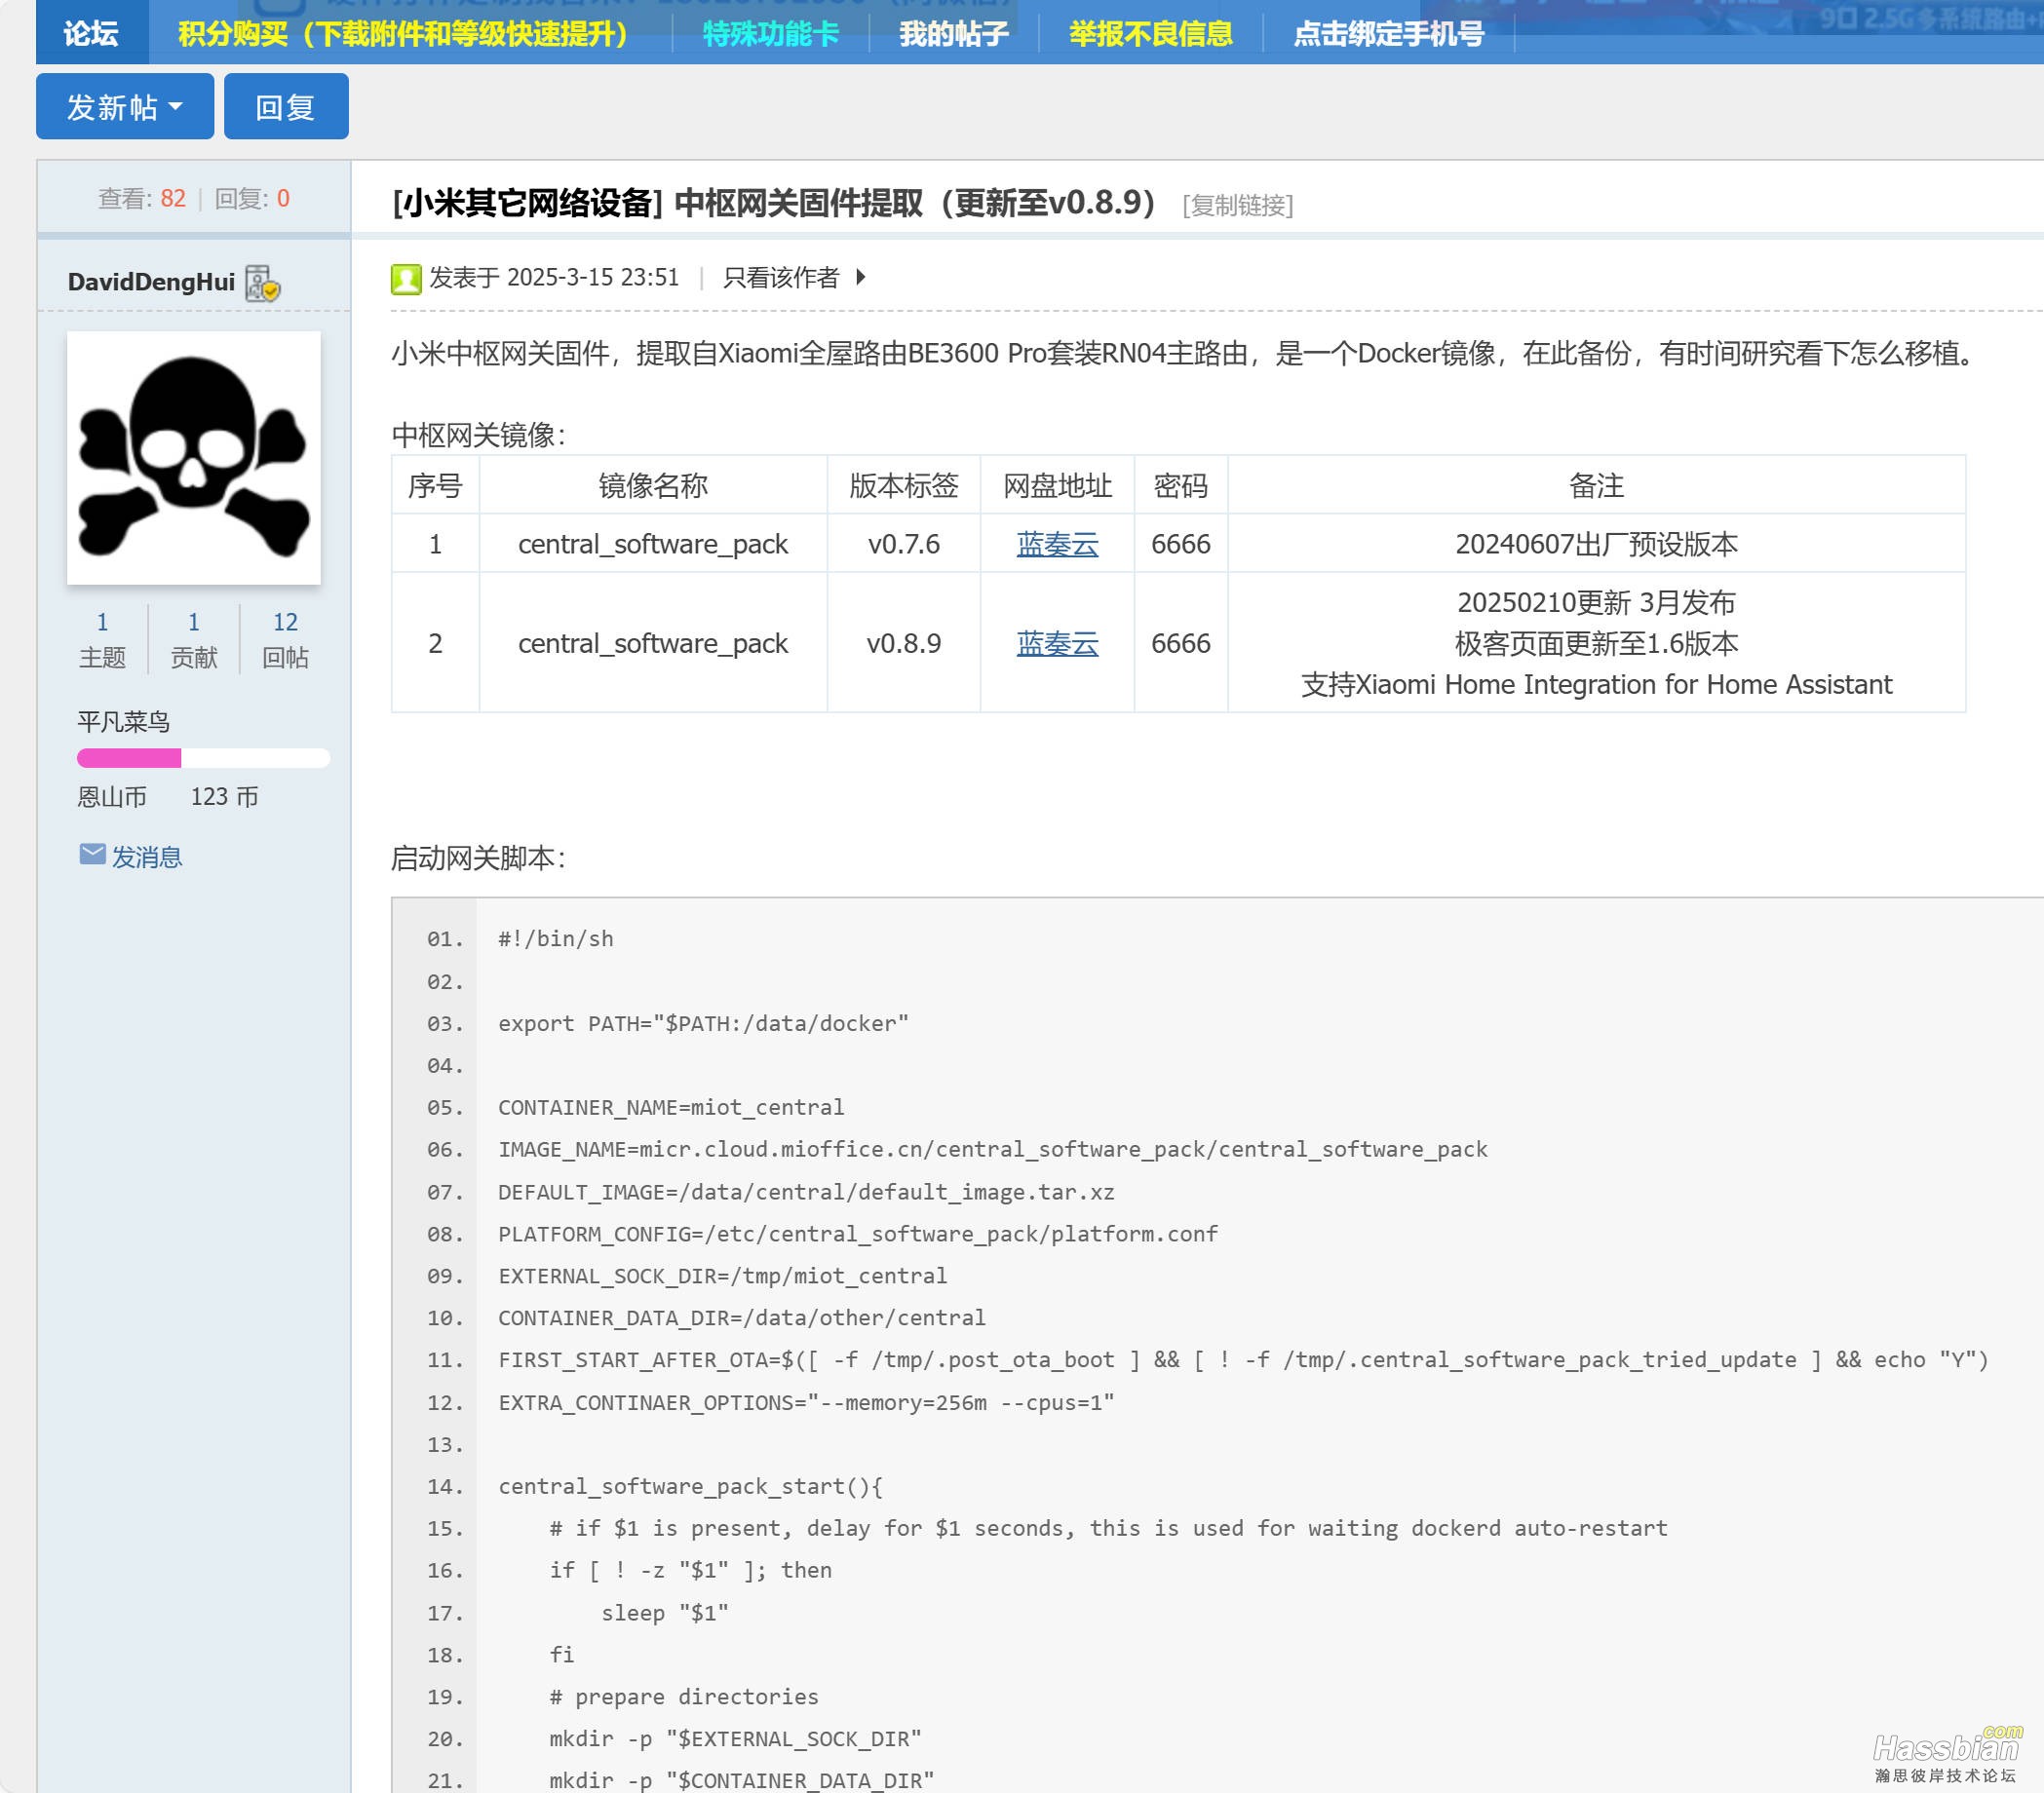Screen dimensions: 2044x1793
Task: Click the password 6666 for v0.7.6
Action: (x=1180, y=544)
